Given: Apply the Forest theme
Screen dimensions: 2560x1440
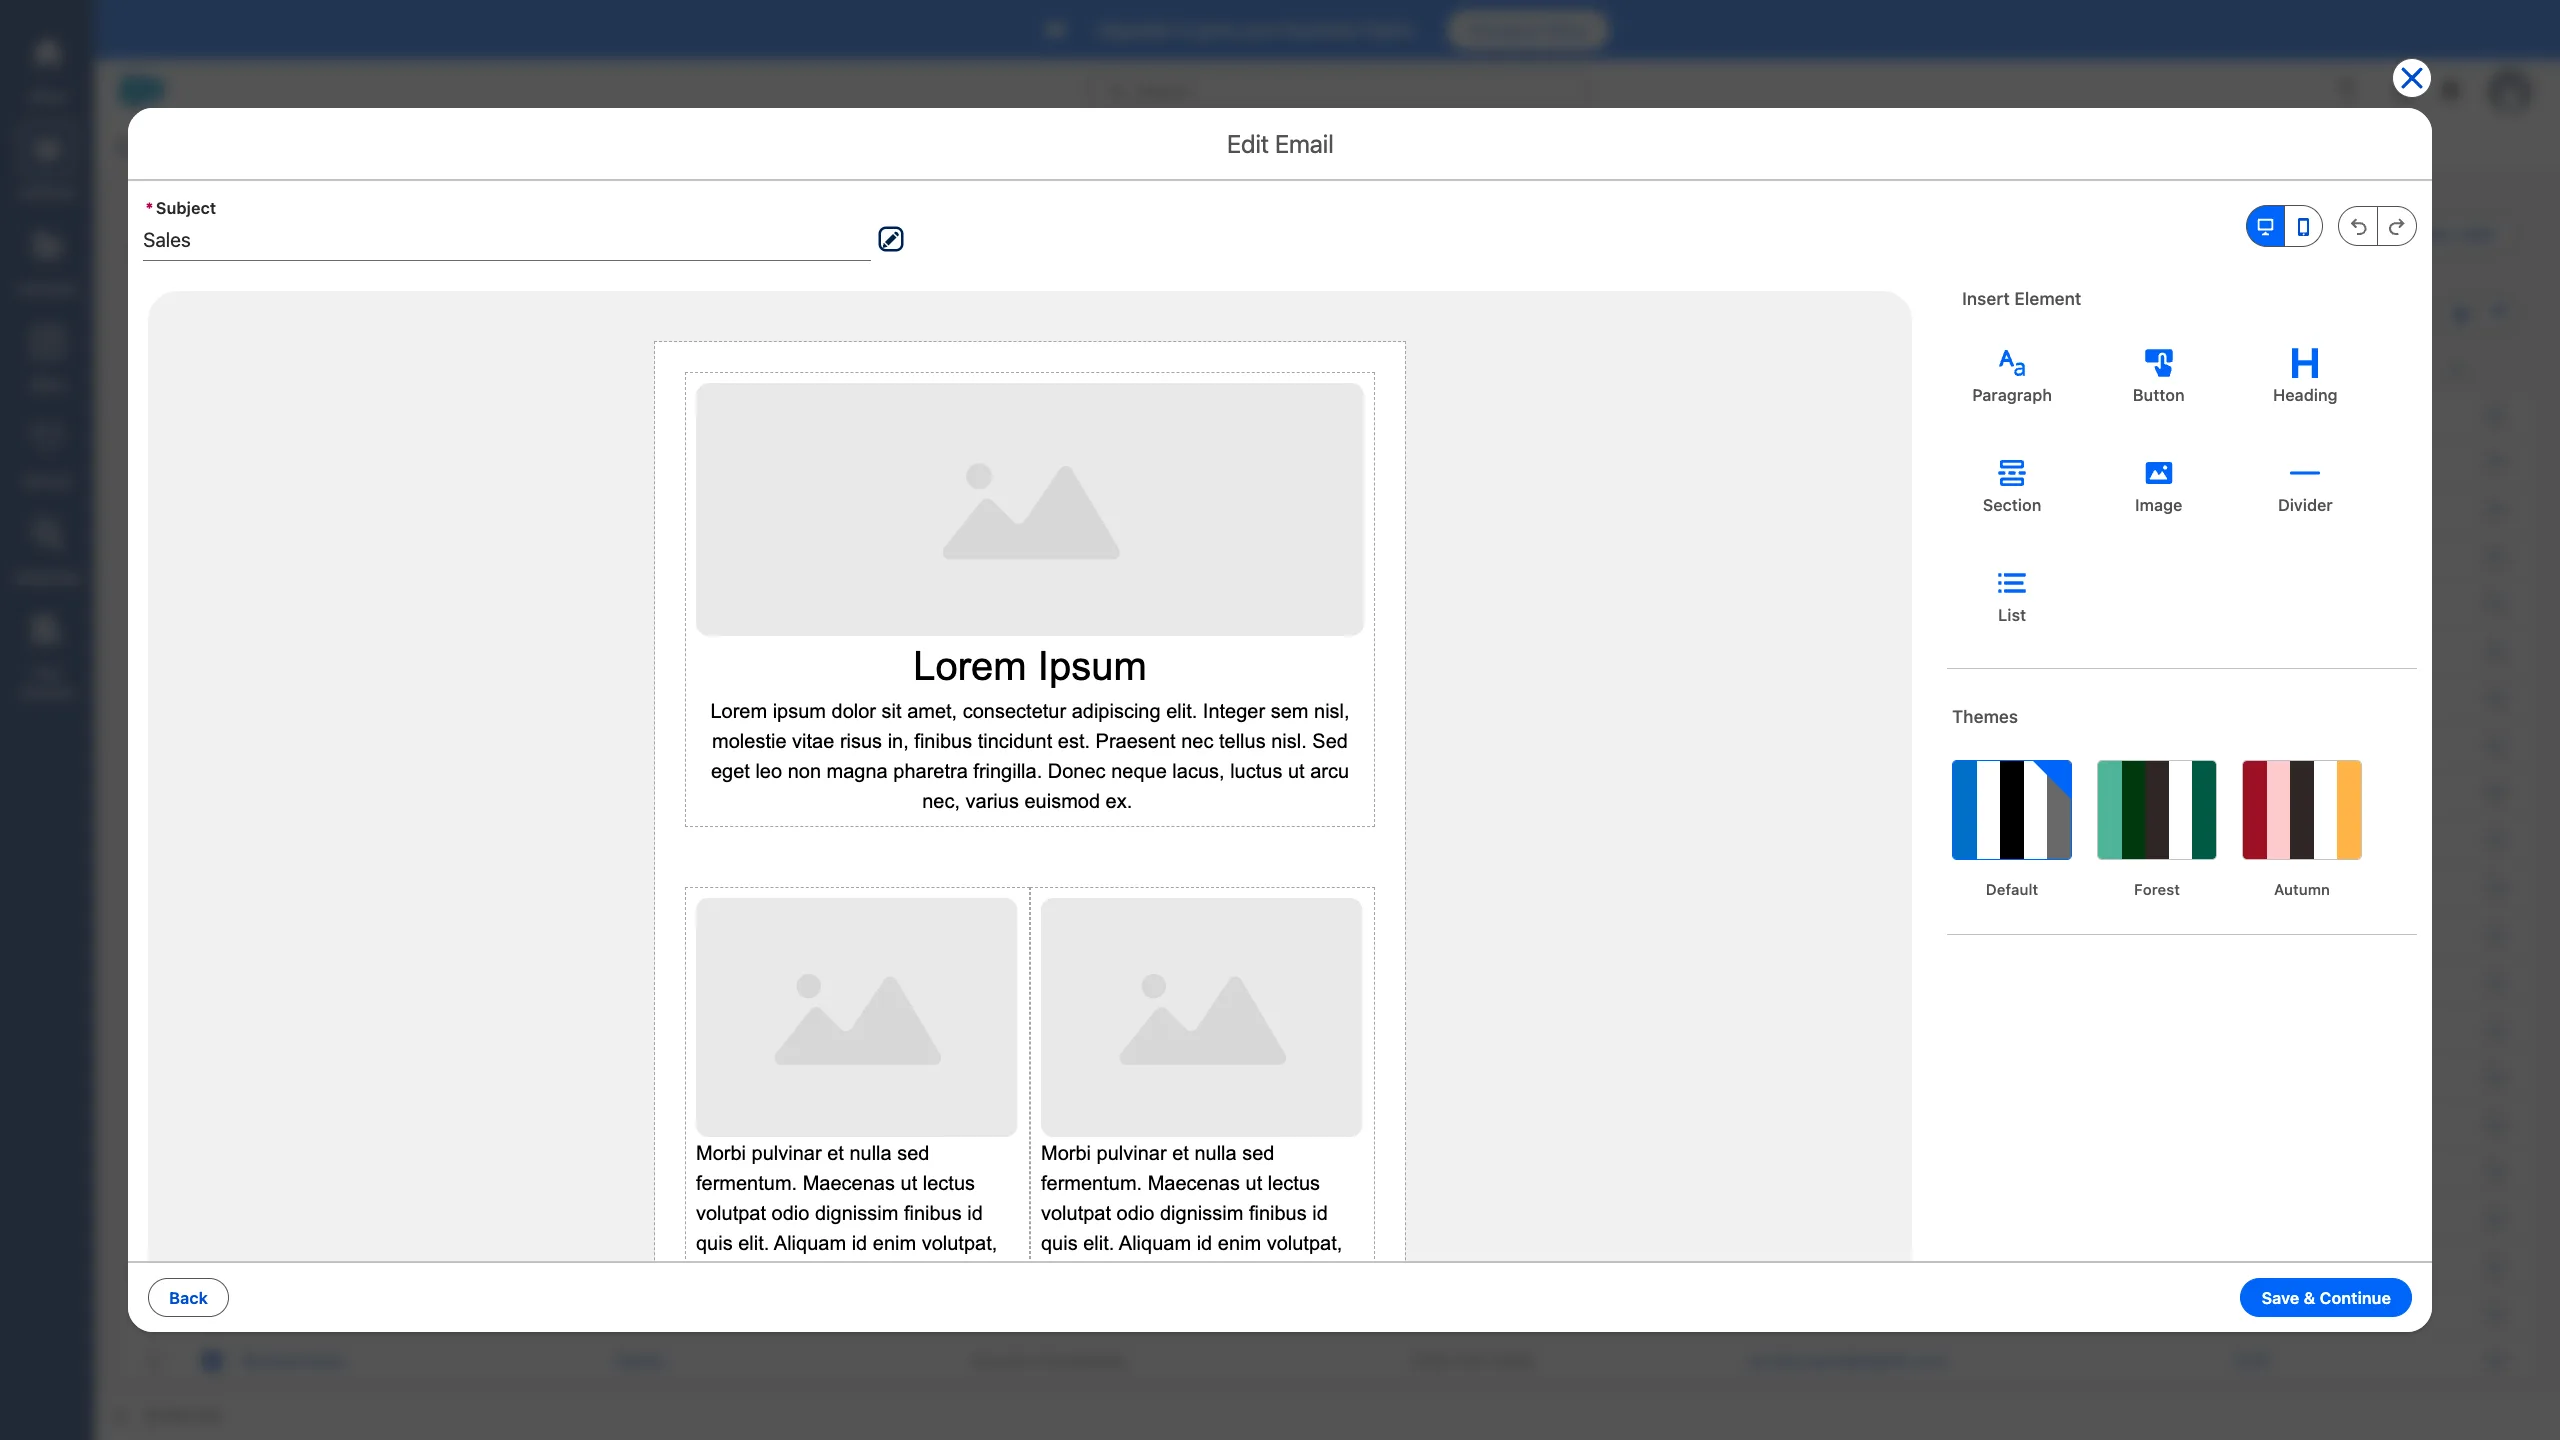Looking at the screenshot, I should pos(2156,808).
